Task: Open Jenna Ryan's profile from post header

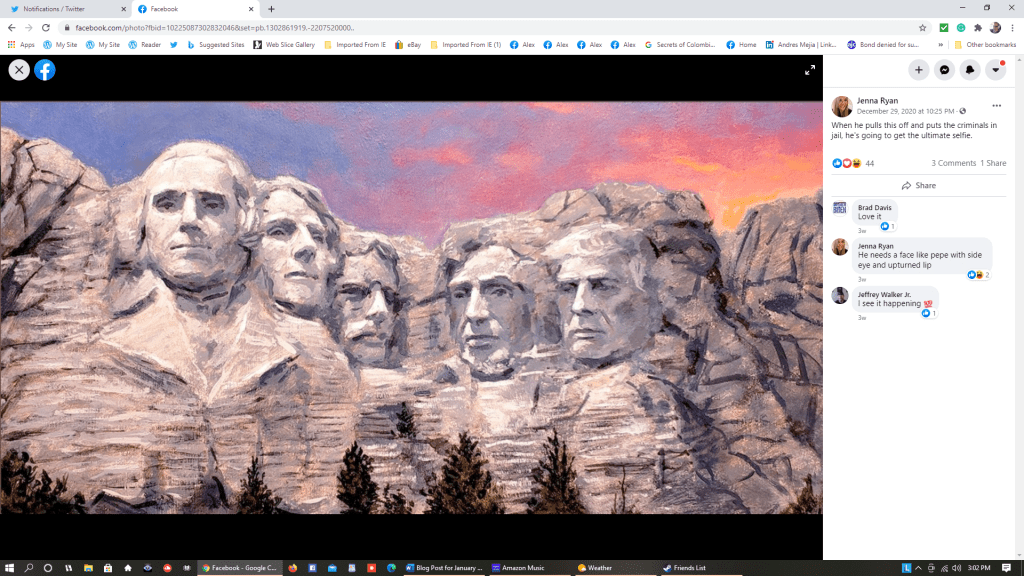Action: point(880,101)
